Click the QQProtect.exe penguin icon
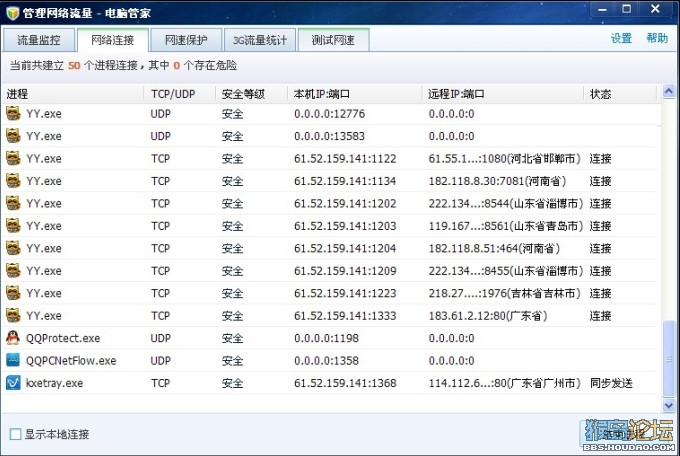Image resolution: width=680 pixels, height=456 pixels. (x=13, y=338)
